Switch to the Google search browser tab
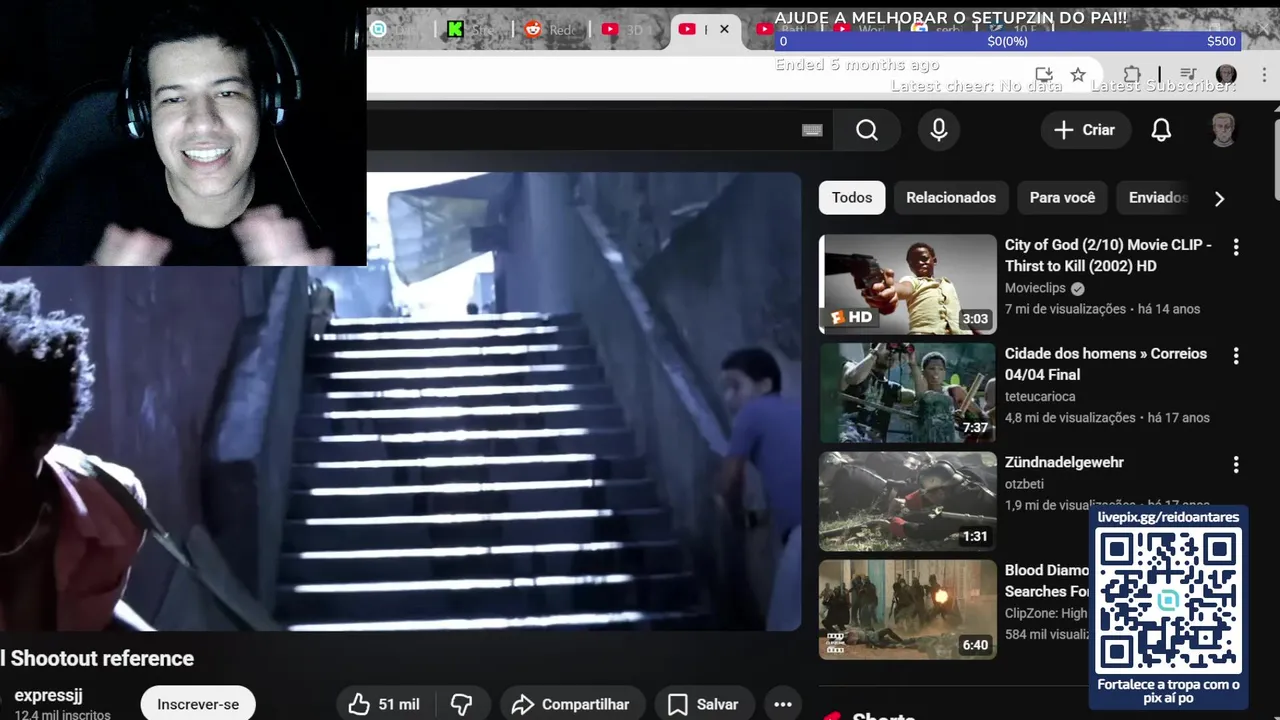 [x=935, y=30]
